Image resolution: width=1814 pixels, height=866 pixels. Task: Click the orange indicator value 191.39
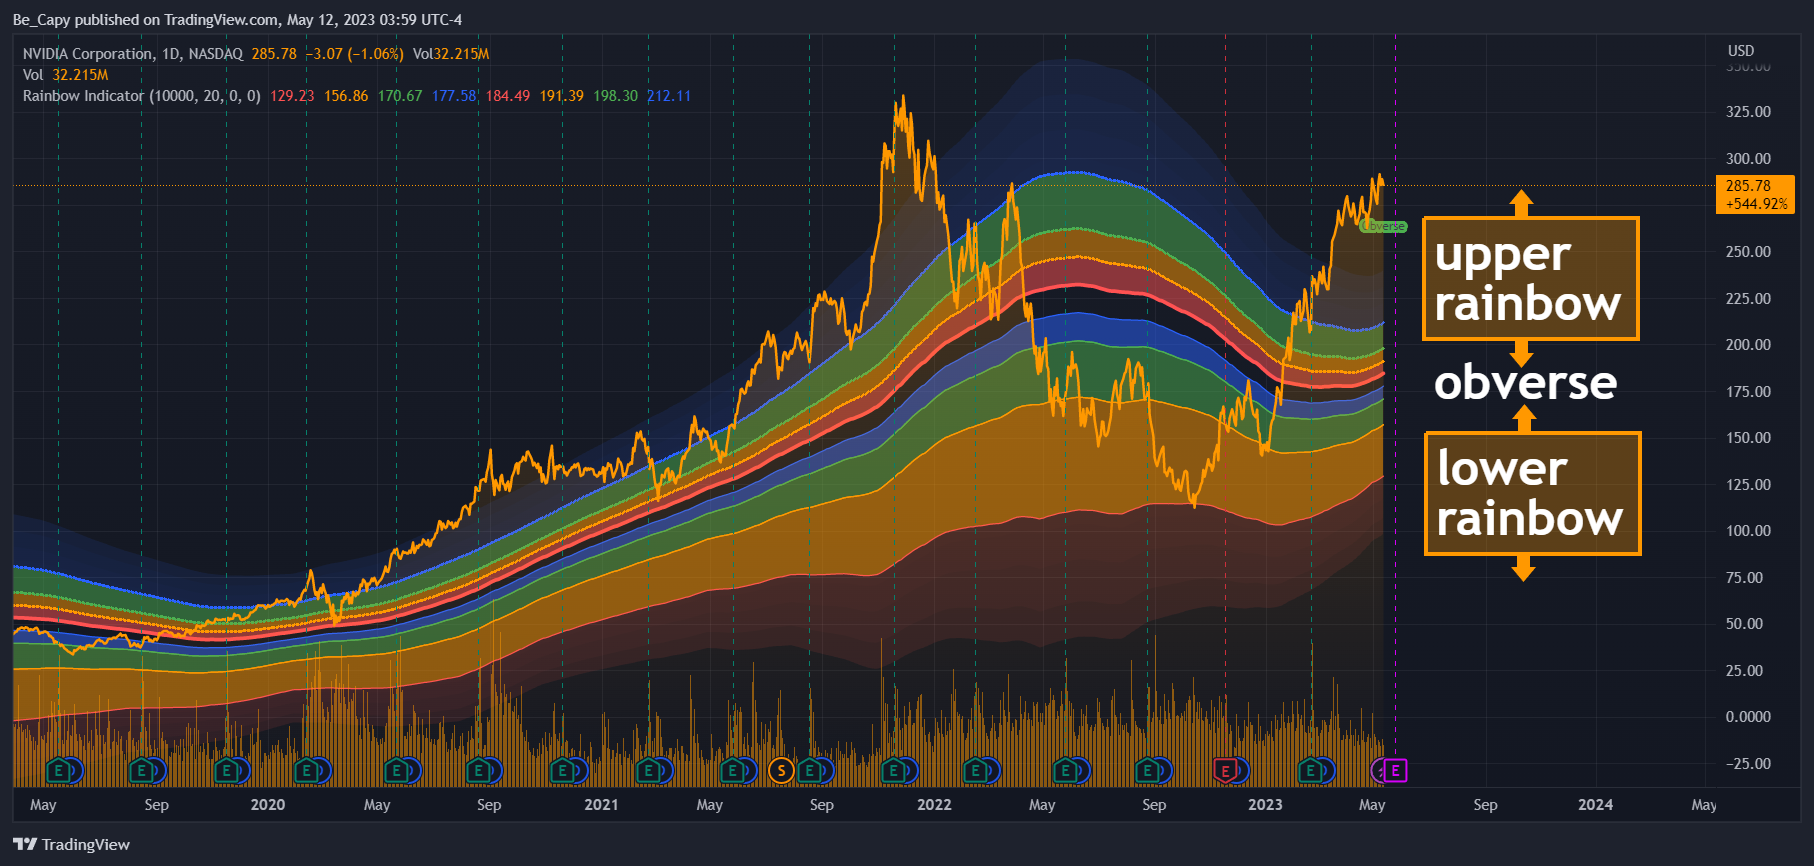pos(562,96)
